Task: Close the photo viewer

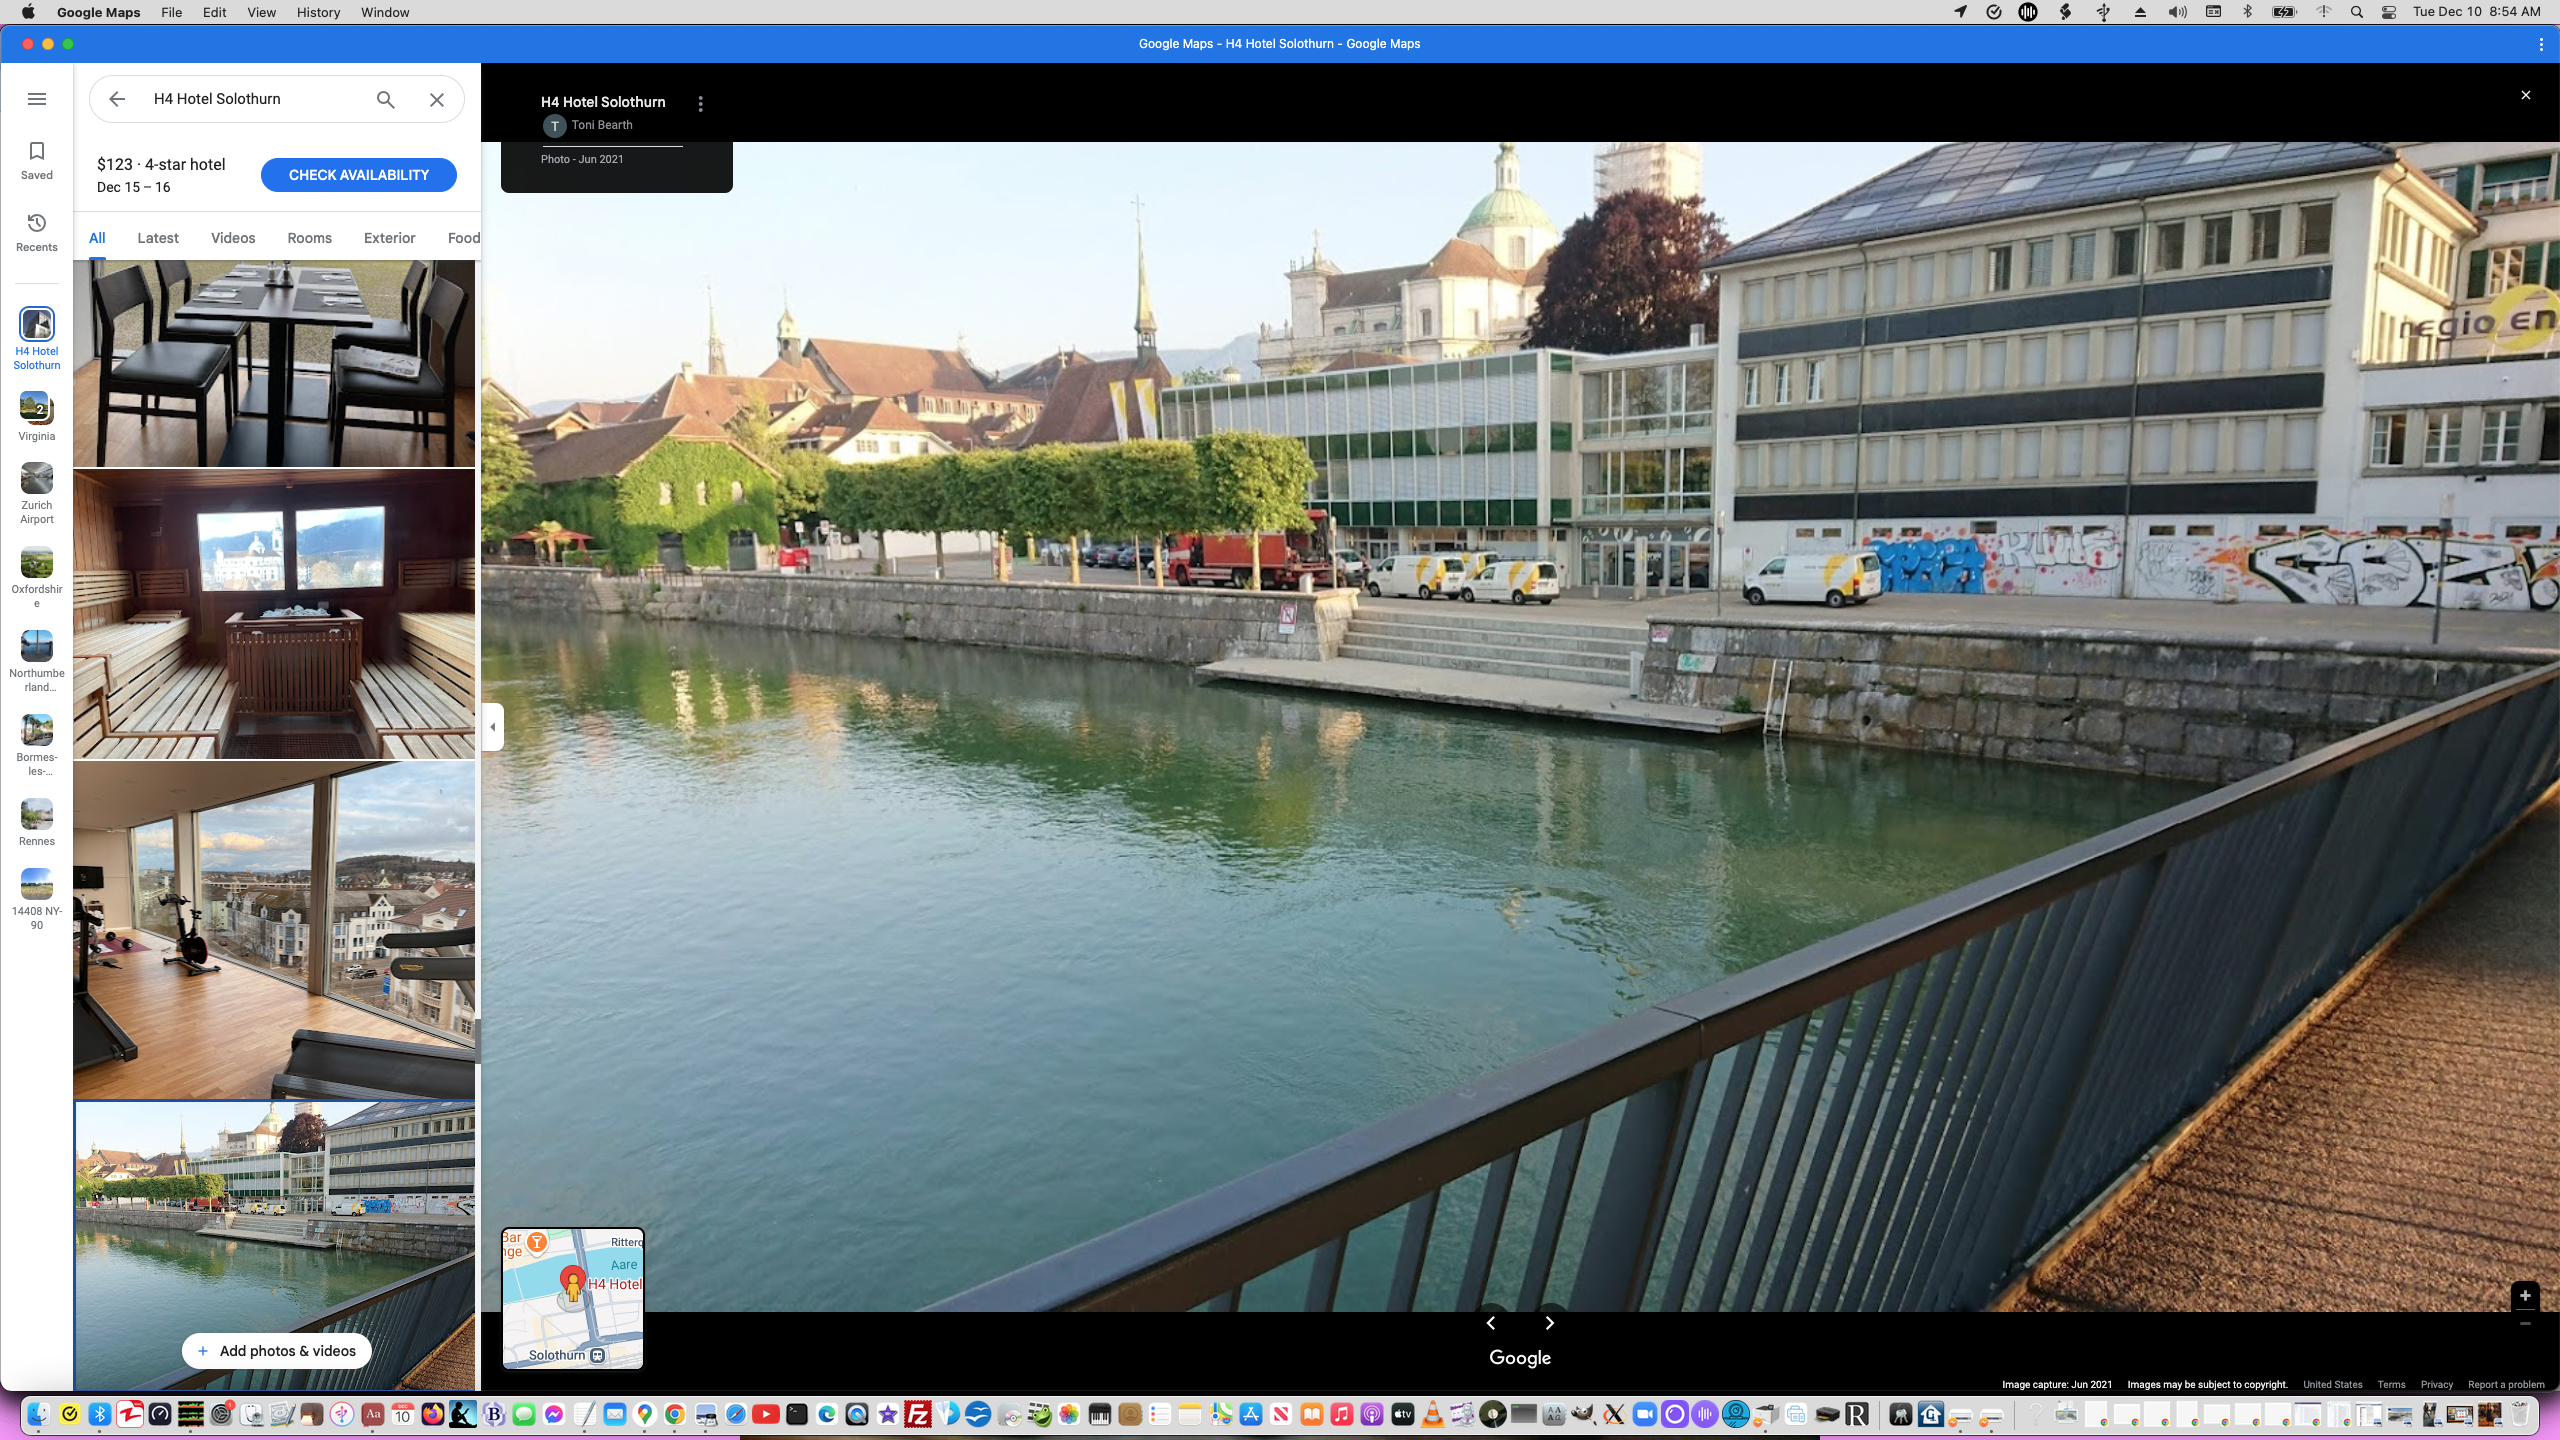Action: [2525, 95]
